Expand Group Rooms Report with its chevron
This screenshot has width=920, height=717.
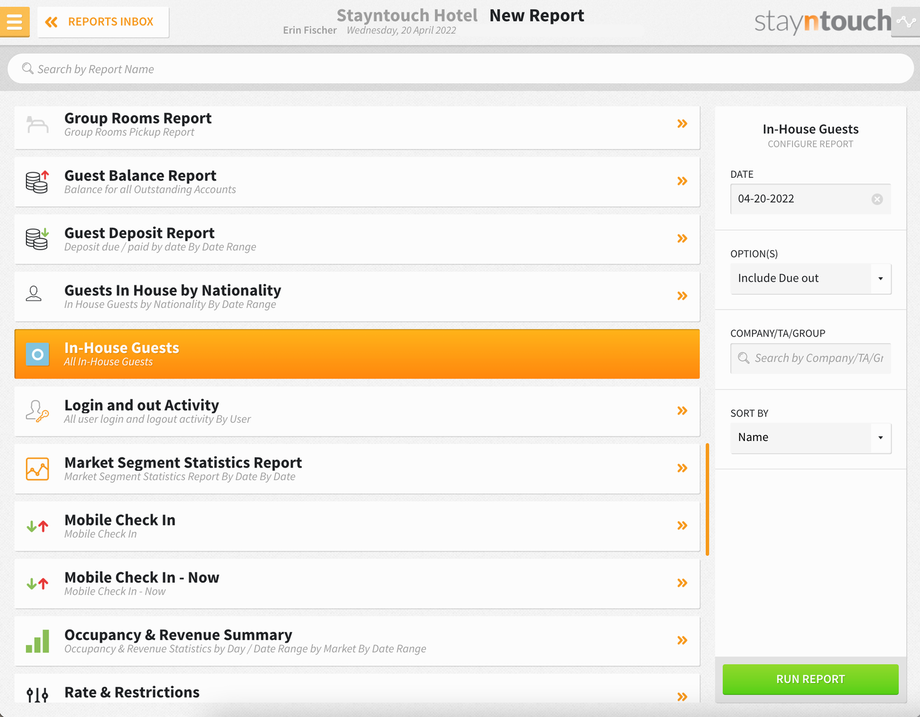pyautogui.click(x=682, y=124)
